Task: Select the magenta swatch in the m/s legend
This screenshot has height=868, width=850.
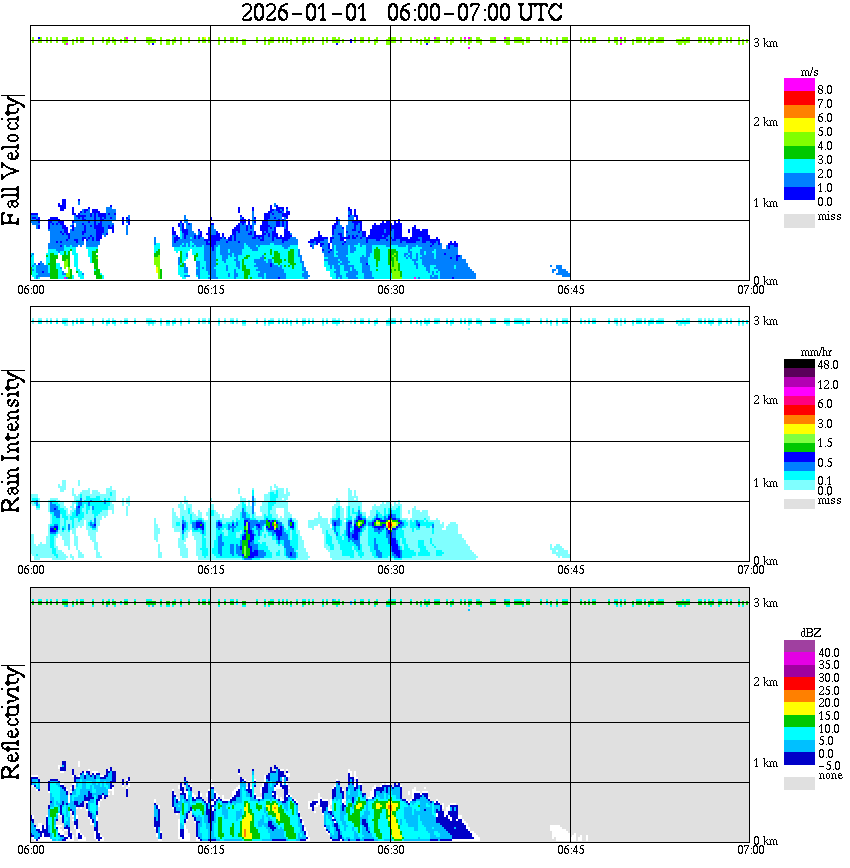Action: [x=799, y=85]
